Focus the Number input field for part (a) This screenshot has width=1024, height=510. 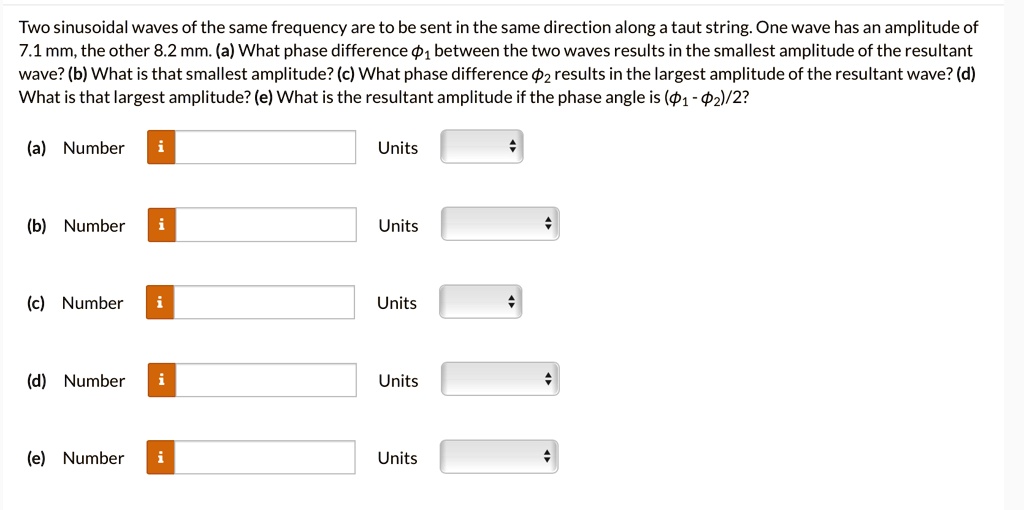(265, 148)
